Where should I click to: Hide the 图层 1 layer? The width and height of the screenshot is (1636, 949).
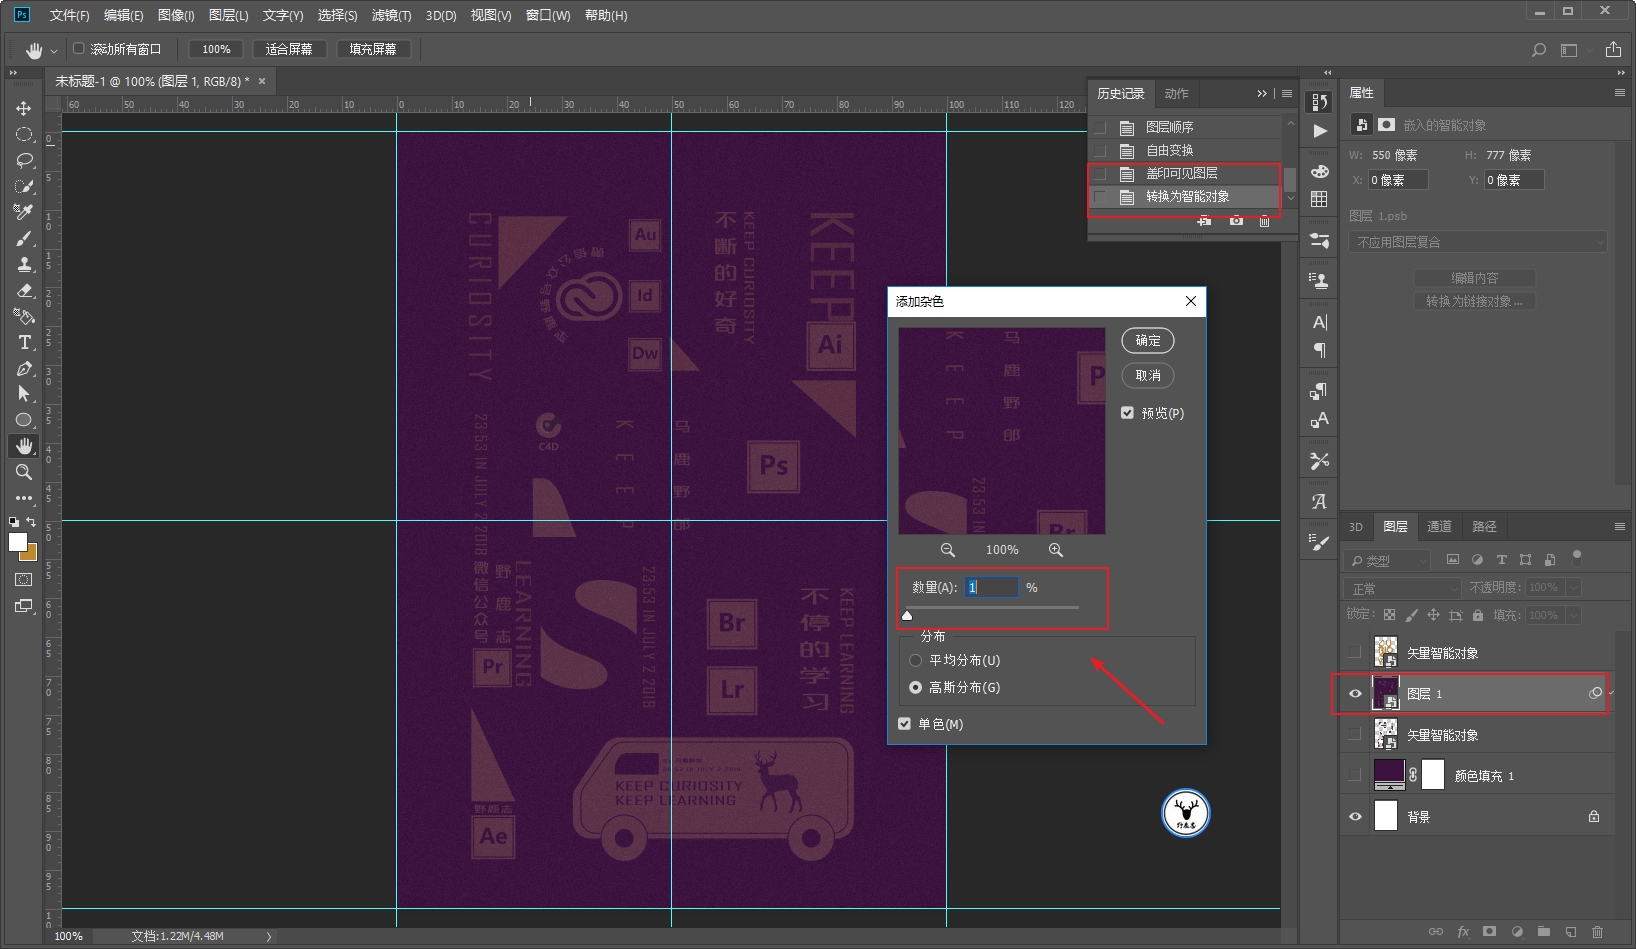tap(1355, 694)
